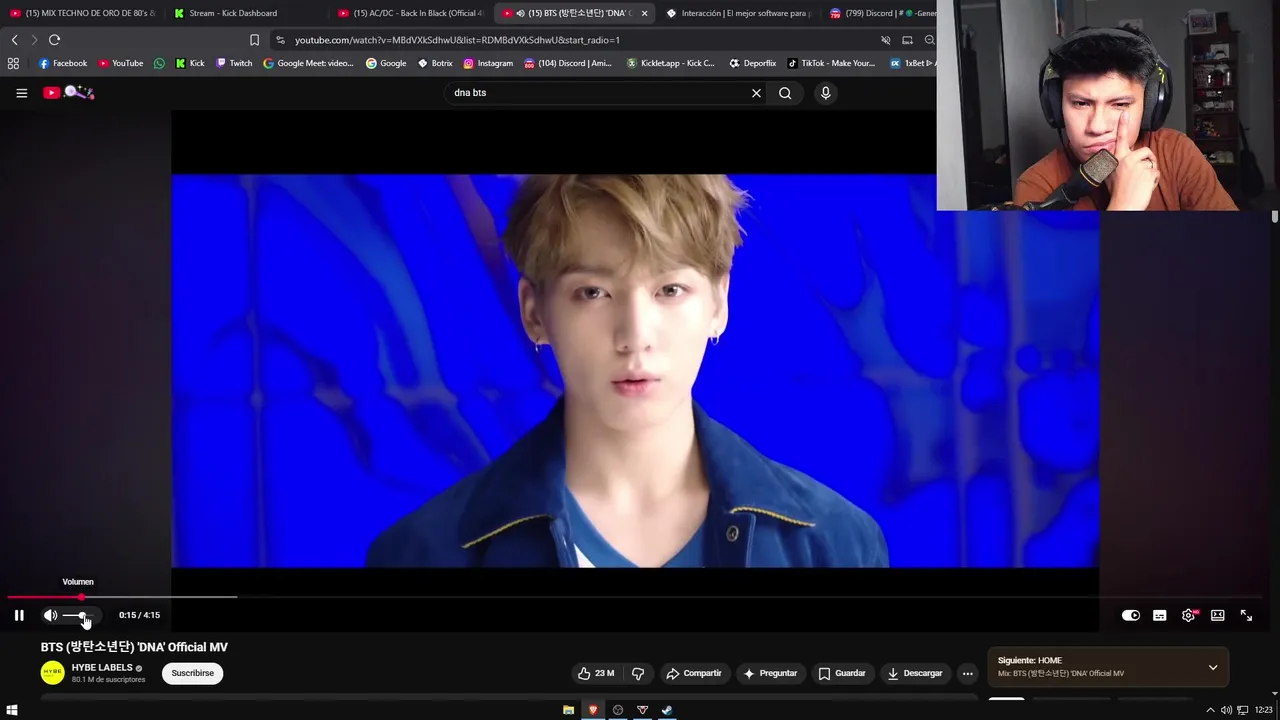The height and width of the screenshot is (720, 1280).
Task: Open the bookmarks apps grid icon
Action: (13, 63)
